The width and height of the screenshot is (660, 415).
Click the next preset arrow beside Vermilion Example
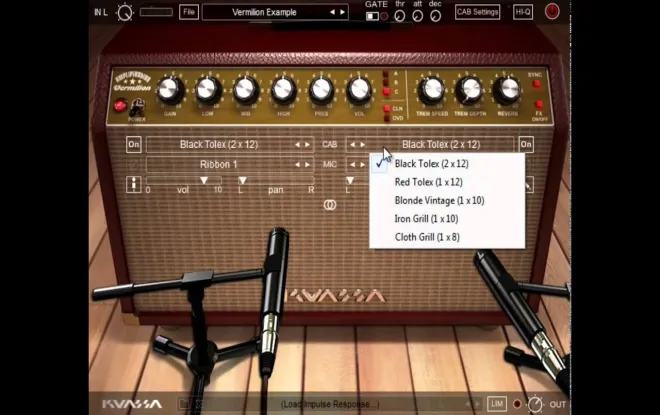[343, 12]
